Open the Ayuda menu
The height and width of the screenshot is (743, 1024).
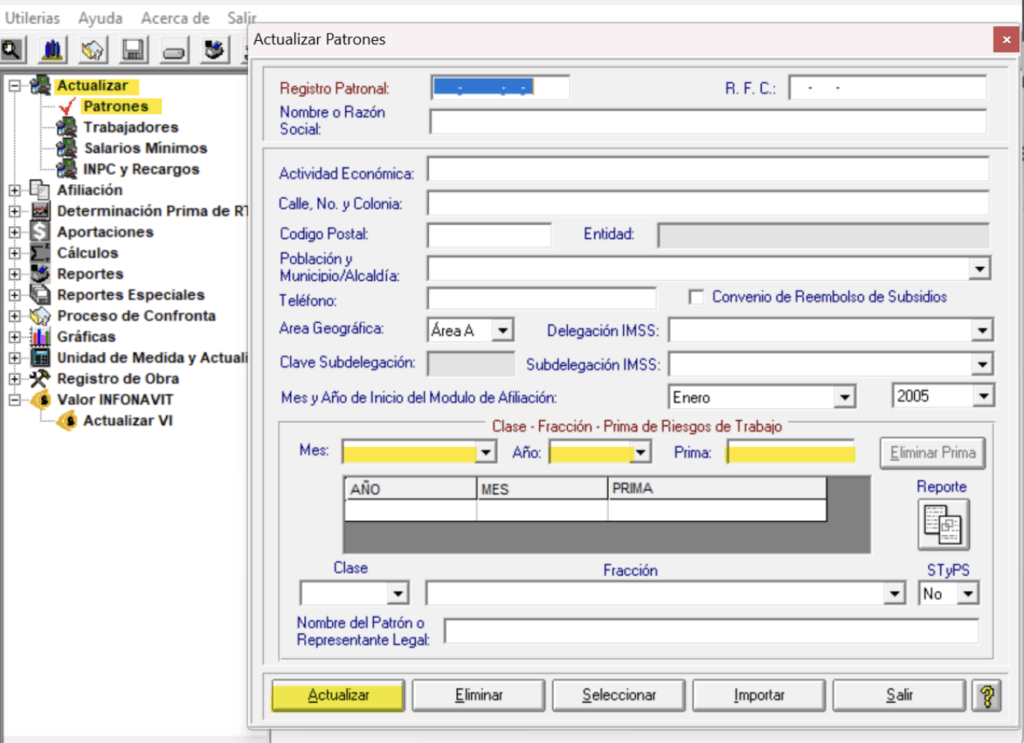pos(101,18)
